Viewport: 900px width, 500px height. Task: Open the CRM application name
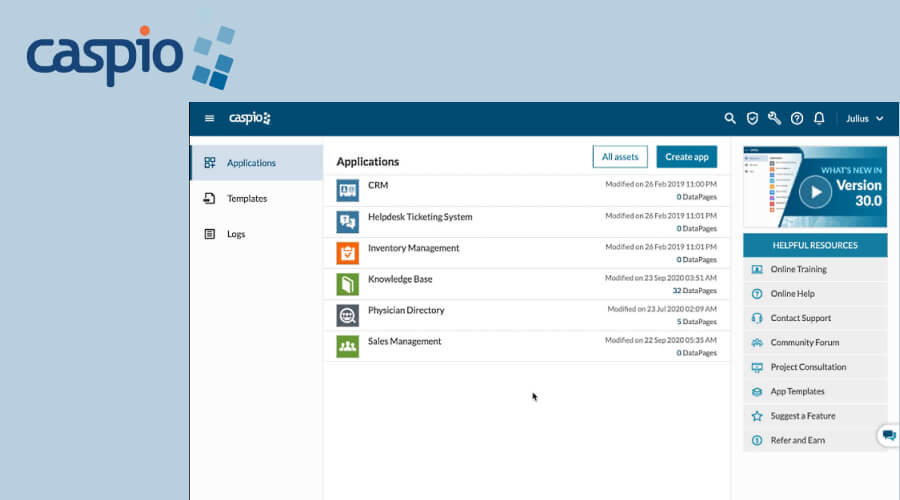378,185
